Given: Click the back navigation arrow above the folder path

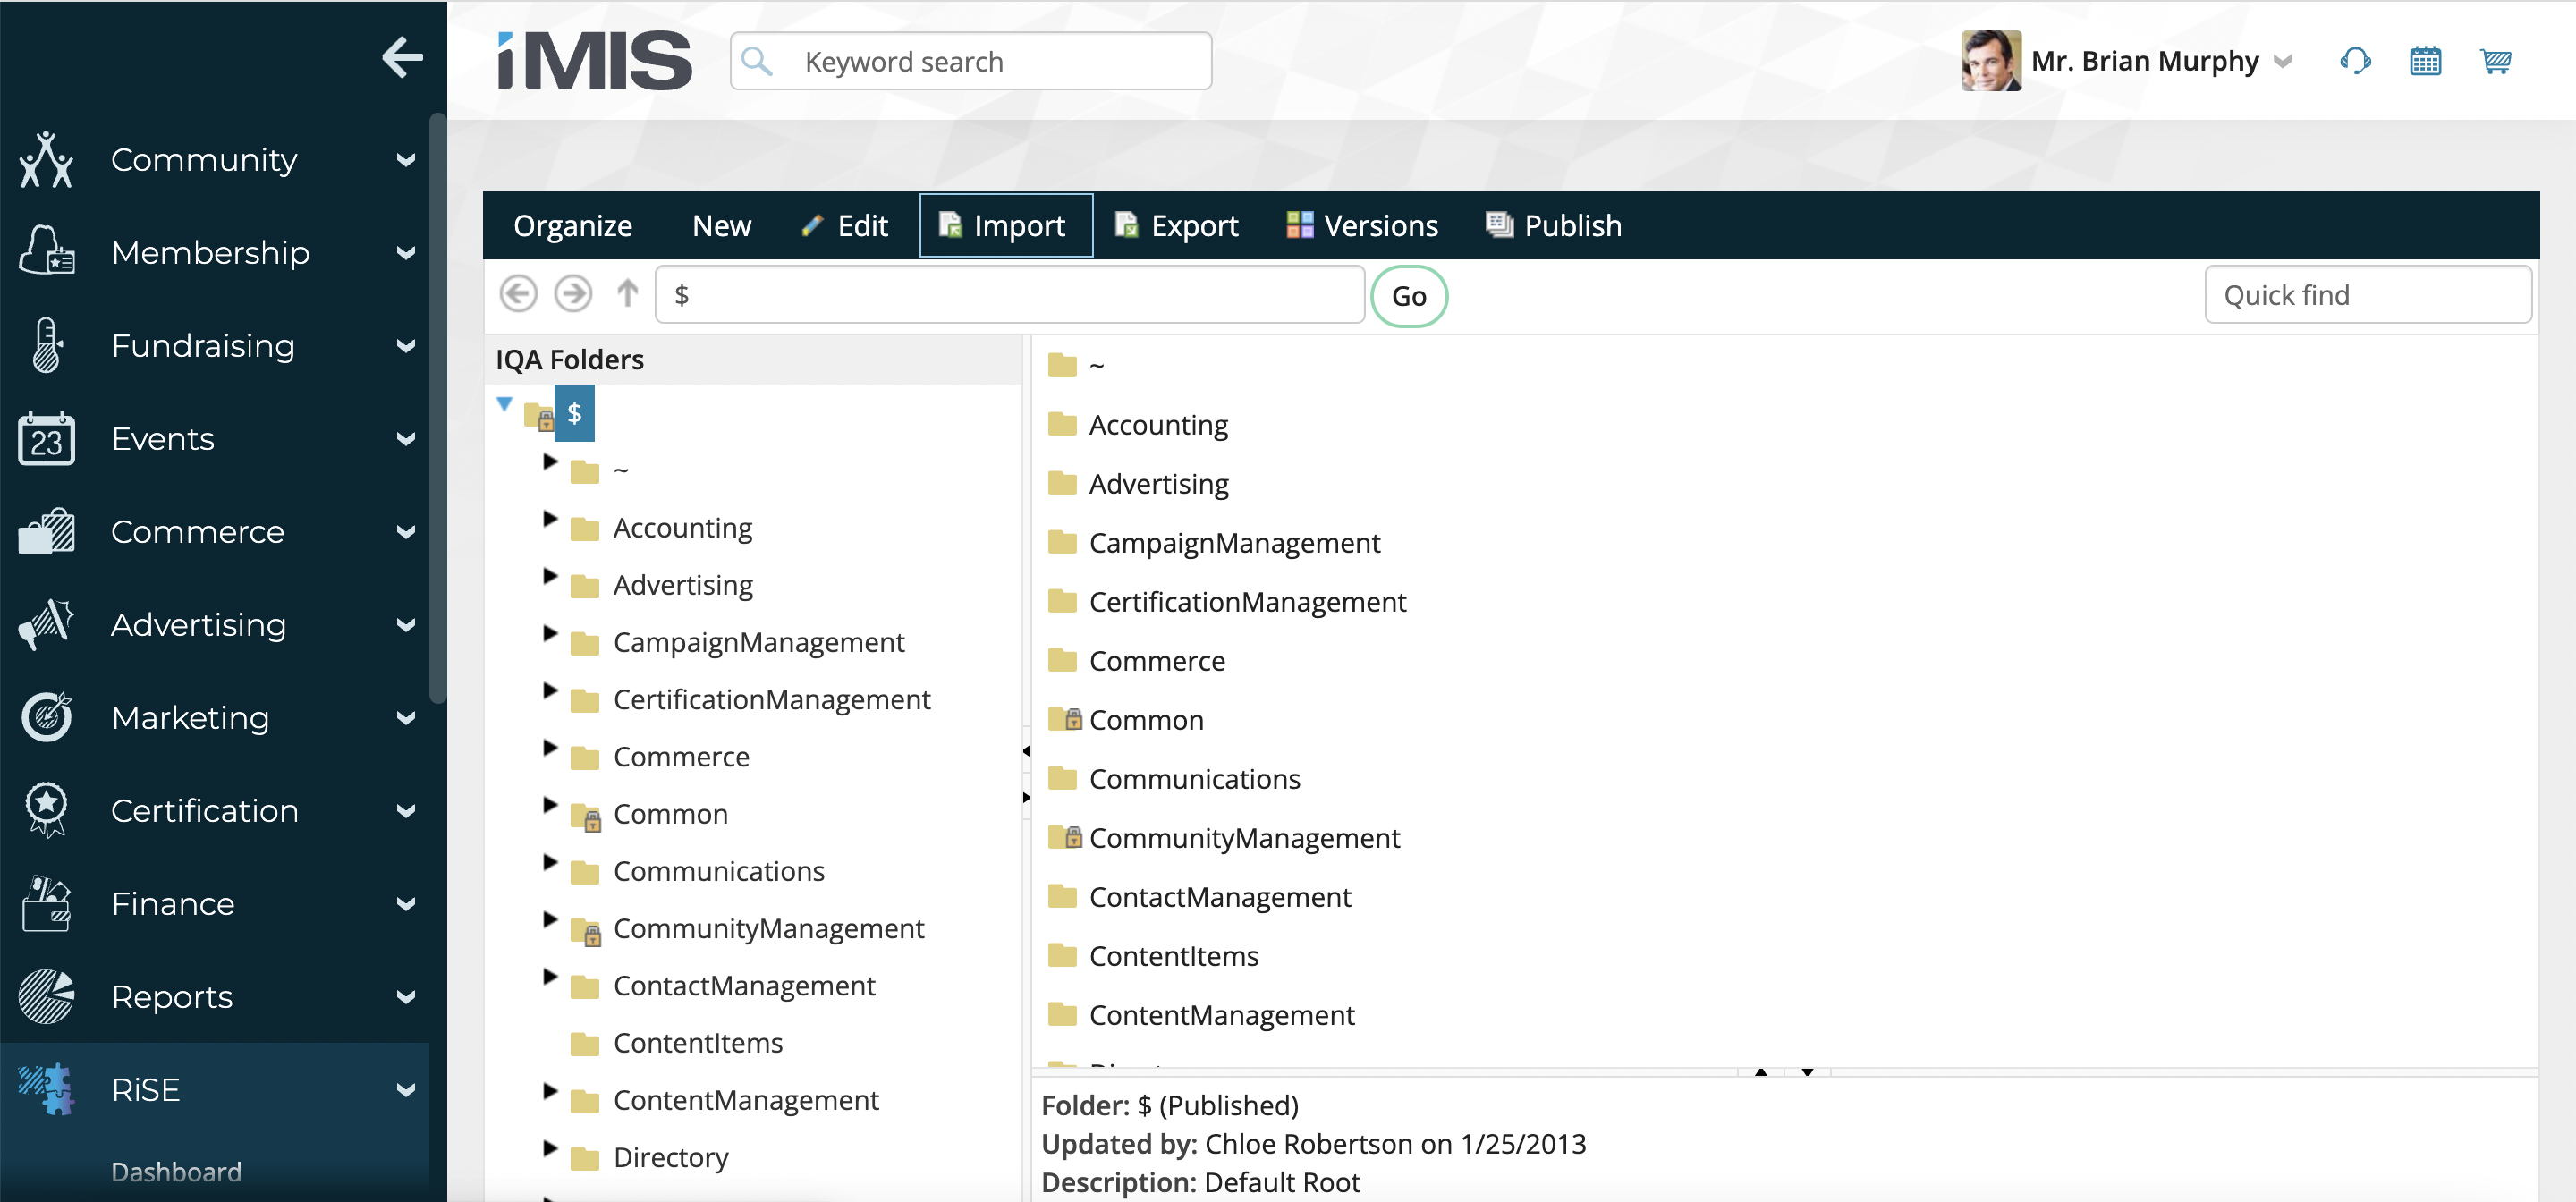Looking at the screenshot, I should [x=518, y=293].
